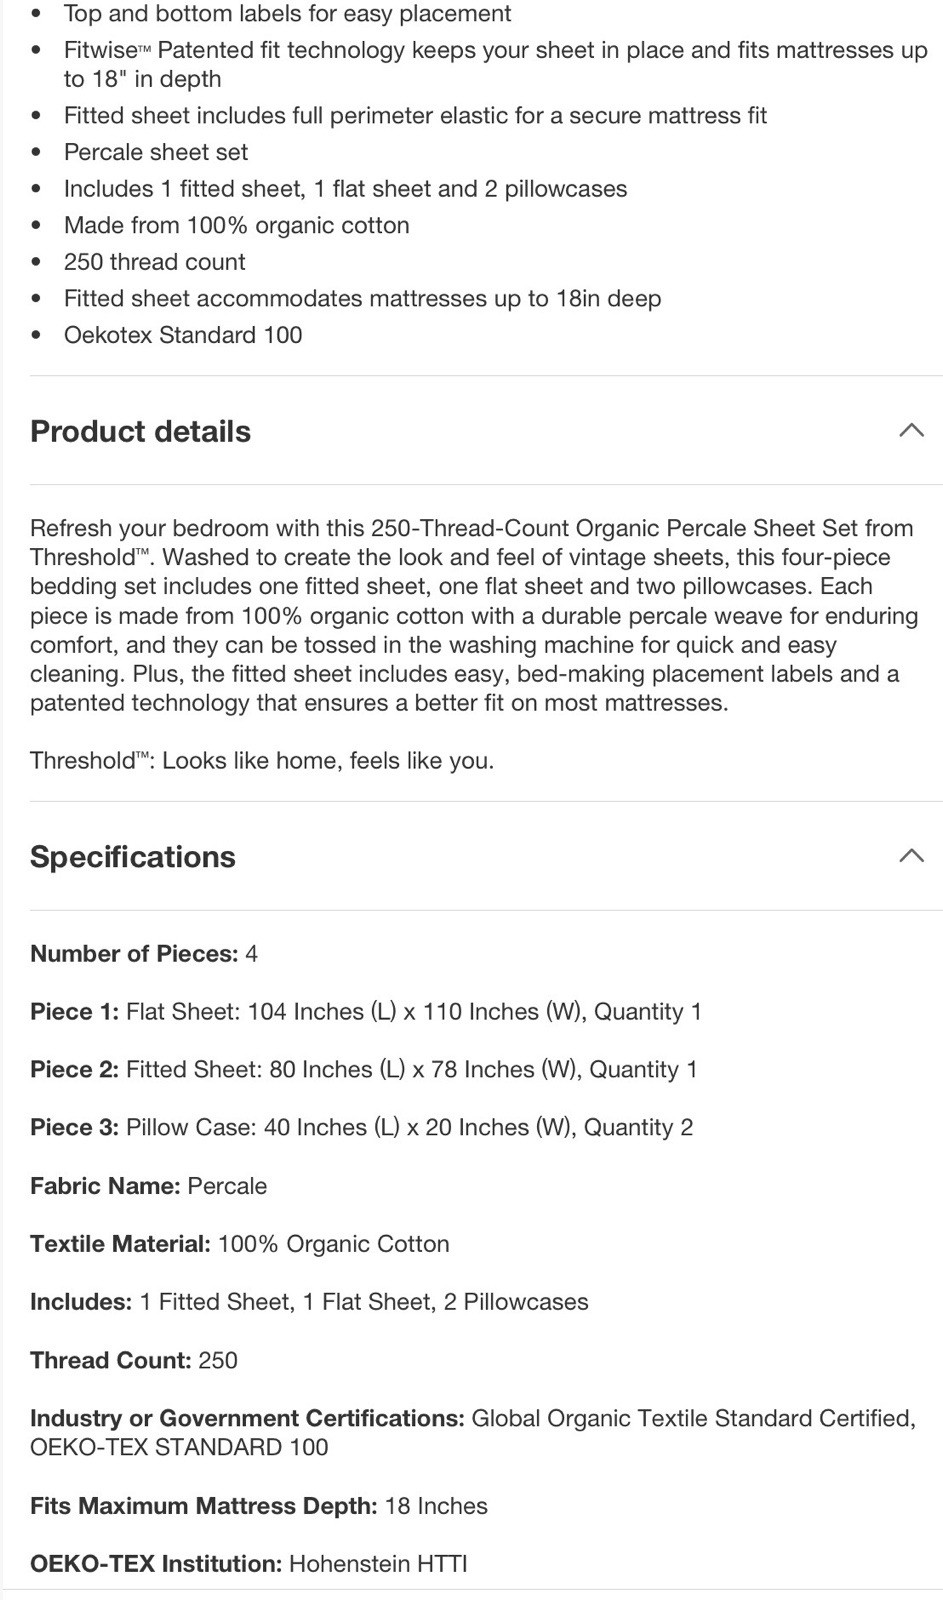Click the 250 thread count bullet

pyautogui.click(x=154, y=262)
